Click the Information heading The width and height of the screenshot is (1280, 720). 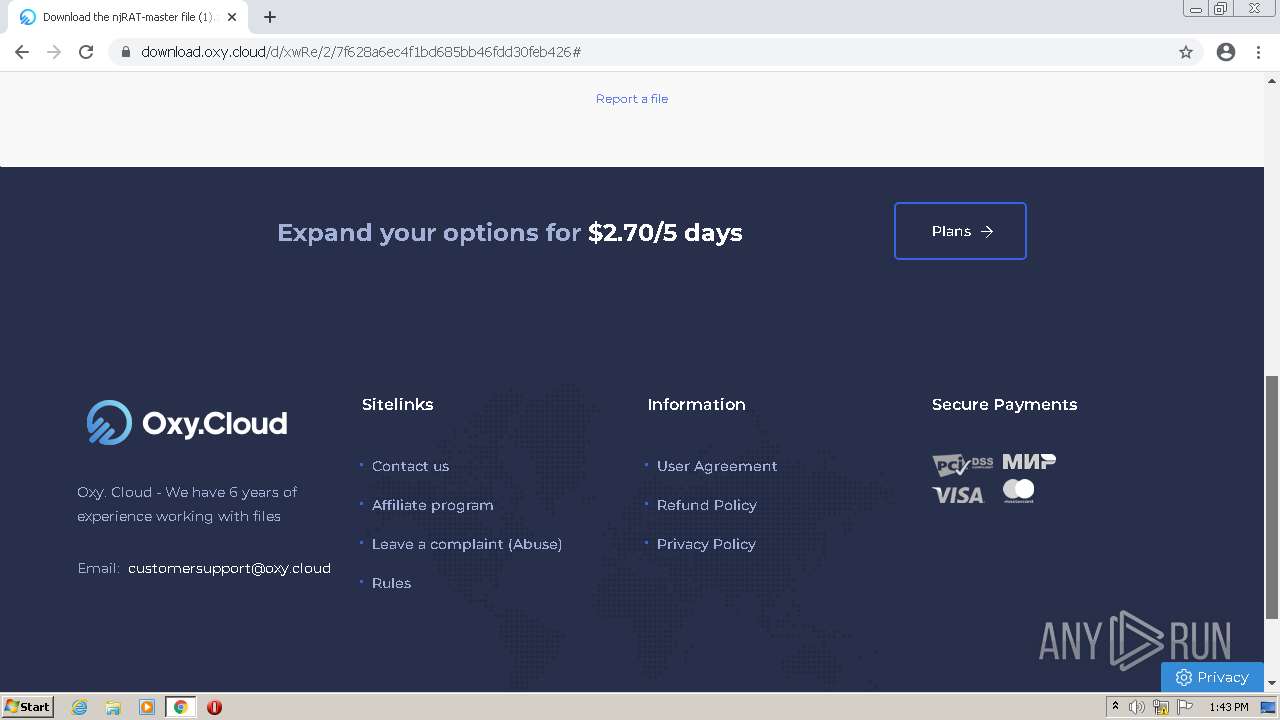pyautogui.click(x=696, y=404)
